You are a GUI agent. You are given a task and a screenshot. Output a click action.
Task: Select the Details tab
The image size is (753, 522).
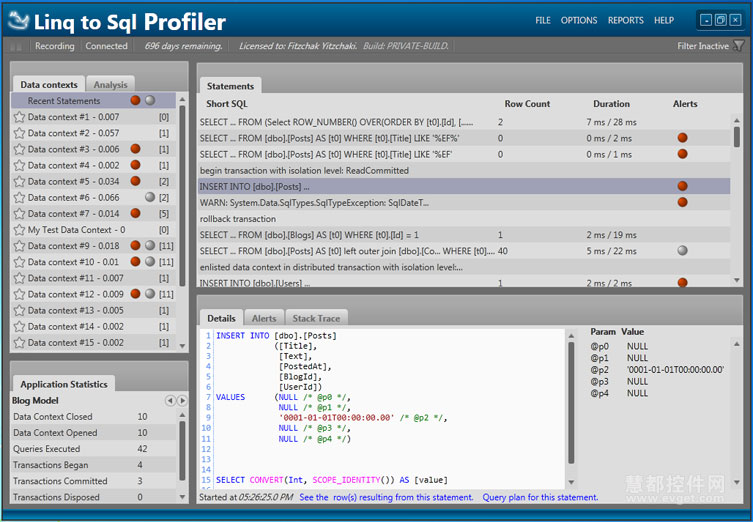[221, 318]
